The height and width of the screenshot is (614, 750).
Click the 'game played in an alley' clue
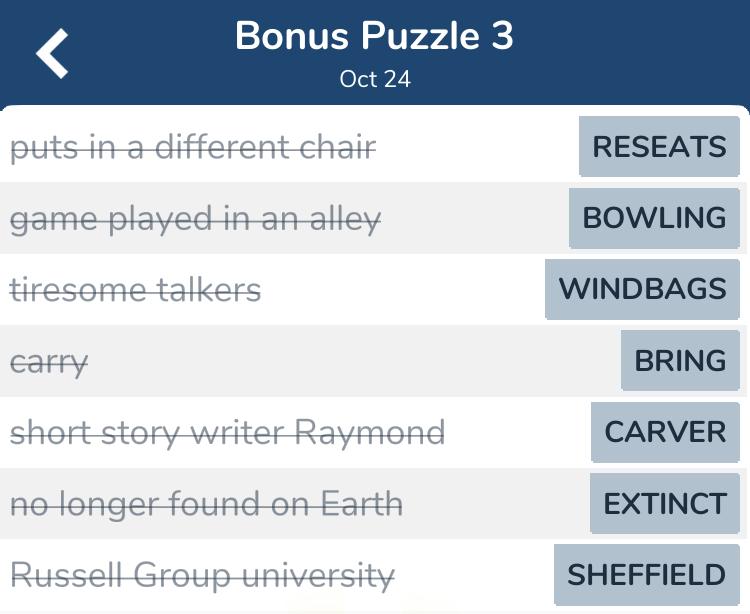pyautogui.click(x=196, y=219)
